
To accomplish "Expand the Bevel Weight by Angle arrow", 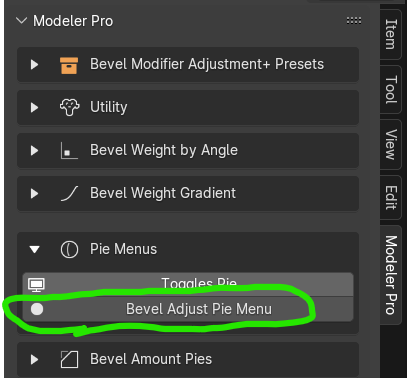I will [34, 151].
